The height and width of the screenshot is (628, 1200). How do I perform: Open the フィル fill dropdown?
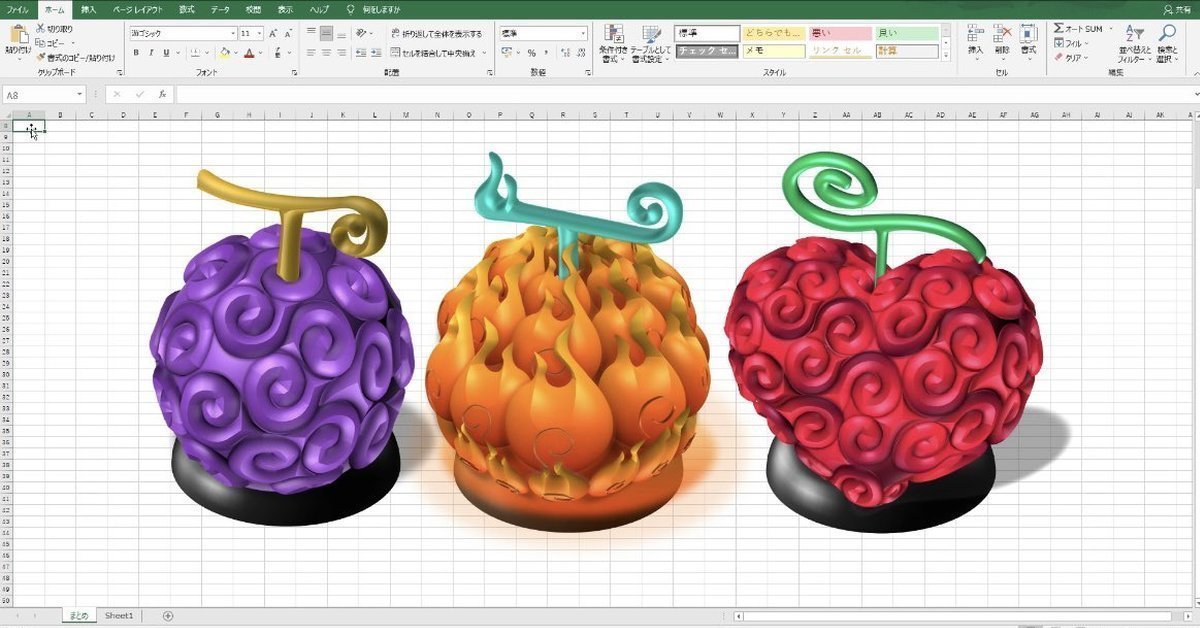click(1071, 43)
